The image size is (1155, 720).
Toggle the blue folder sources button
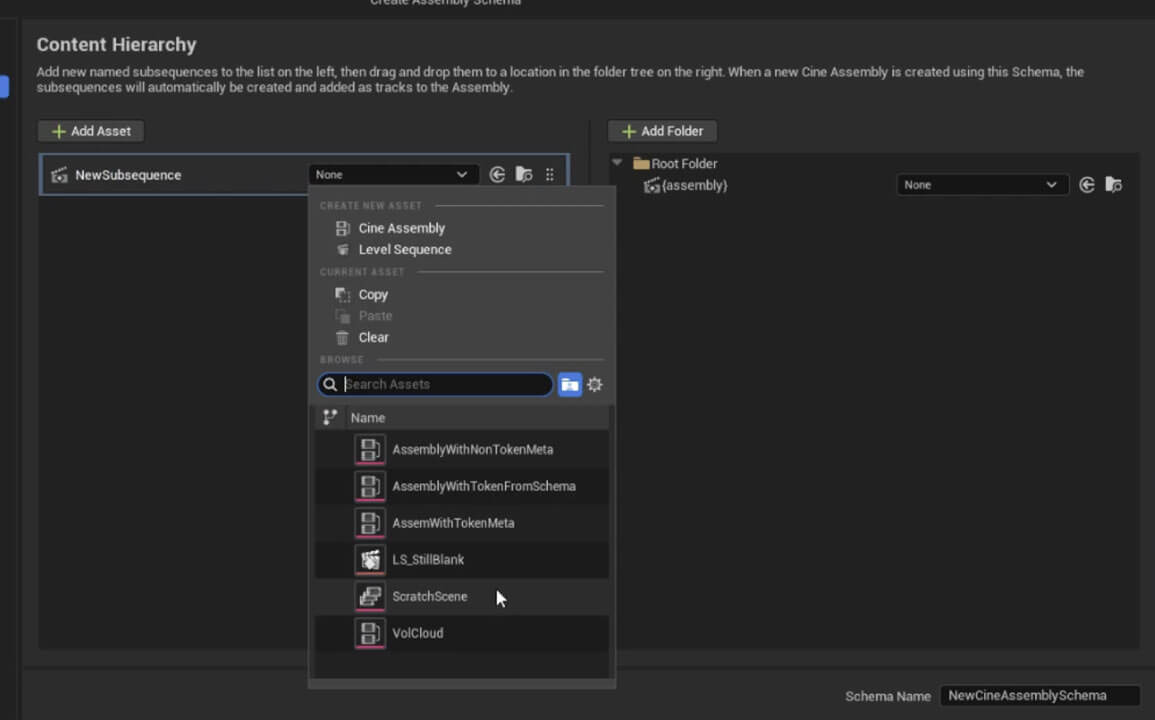pos(569,385)
